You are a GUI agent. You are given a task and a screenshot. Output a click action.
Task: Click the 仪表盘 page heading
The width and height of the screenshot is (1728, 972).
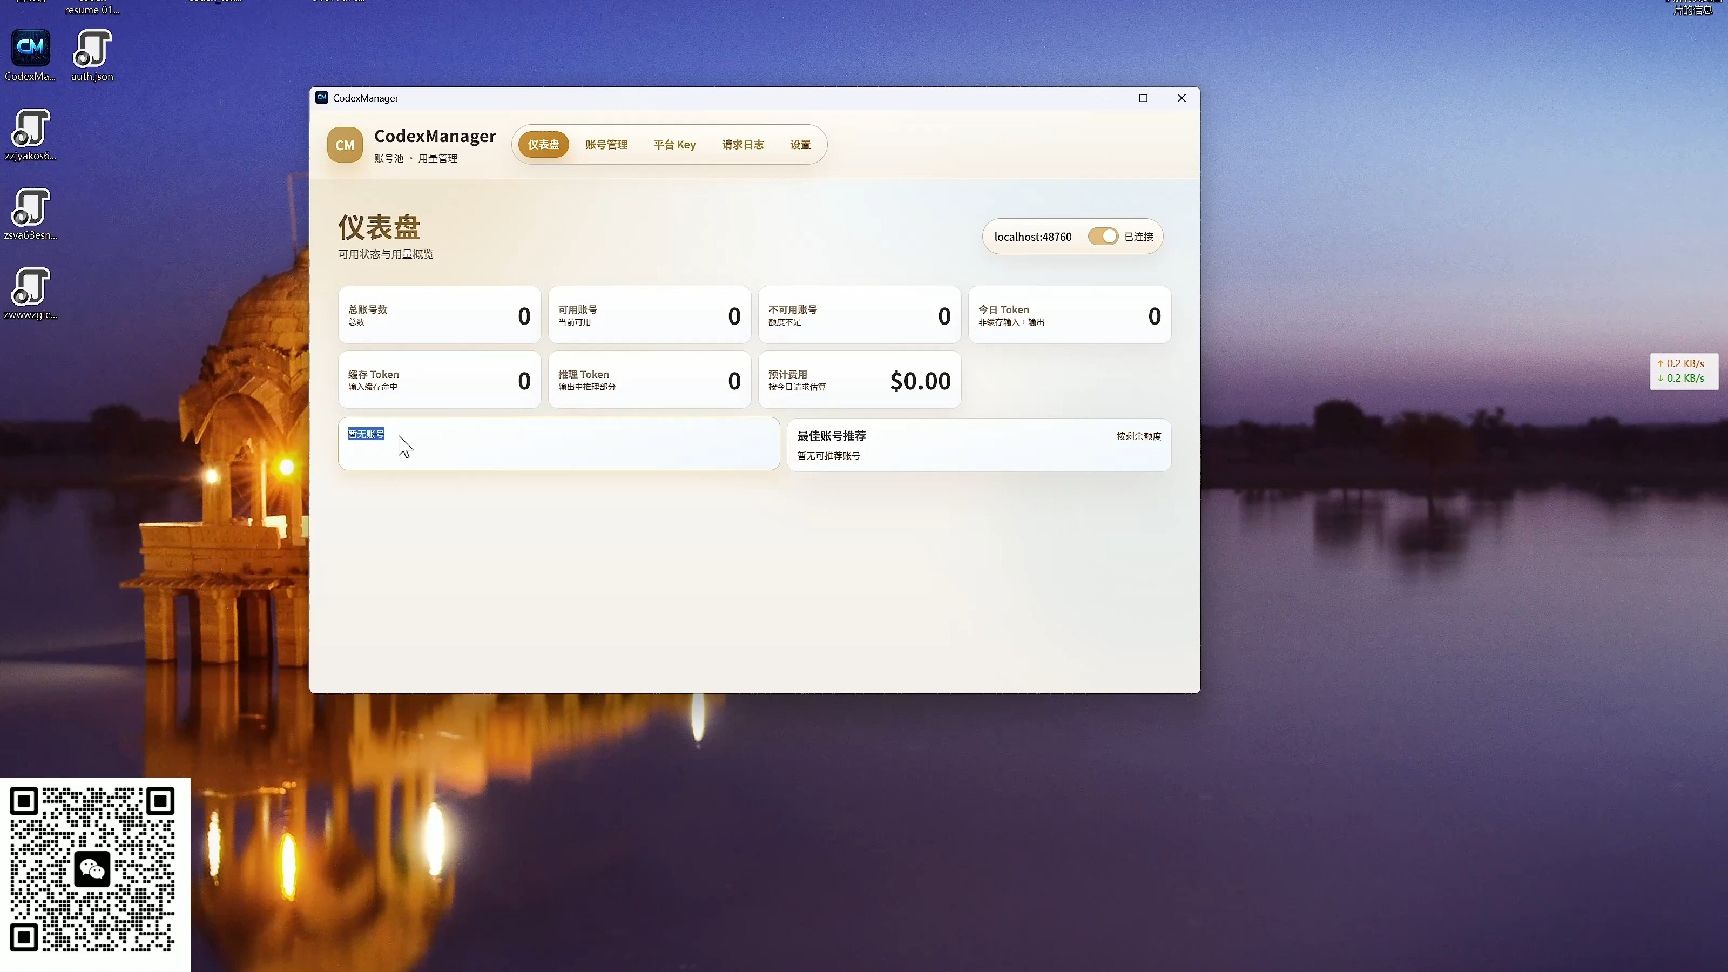click(x=379, y=227)
